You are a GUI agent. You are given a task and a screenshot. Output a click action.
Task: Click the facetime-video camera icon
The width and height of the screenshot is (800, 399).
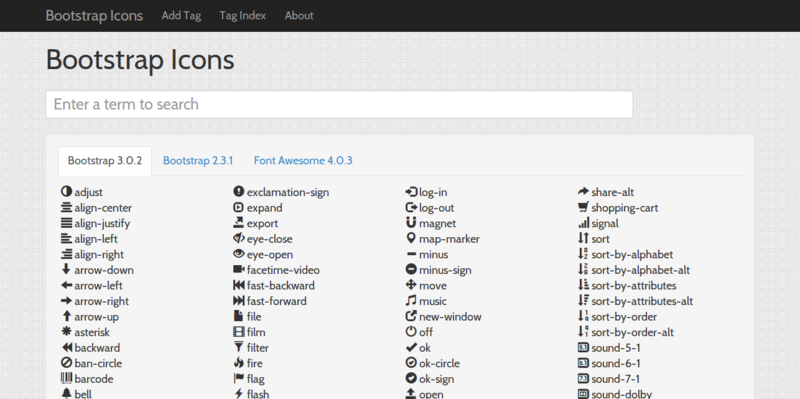239,269
